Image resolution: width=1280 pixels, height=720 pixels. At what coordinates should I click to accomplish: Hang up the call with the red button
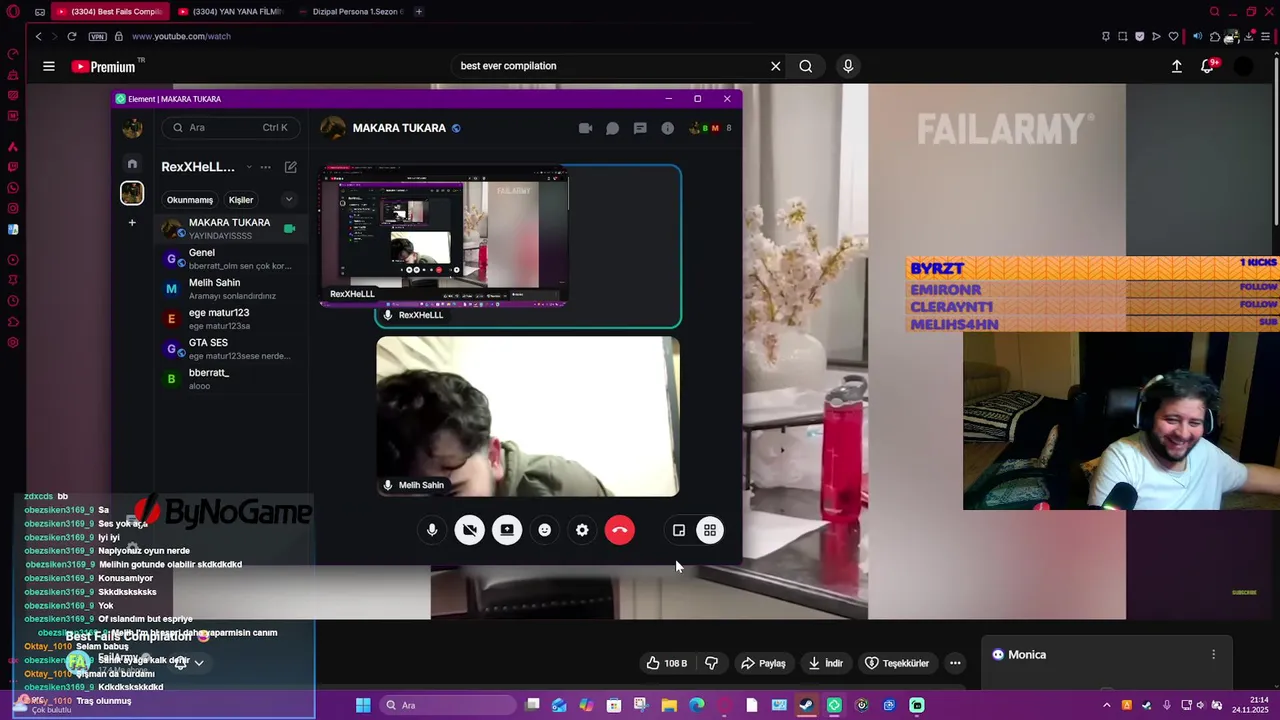tap(620, 530)
